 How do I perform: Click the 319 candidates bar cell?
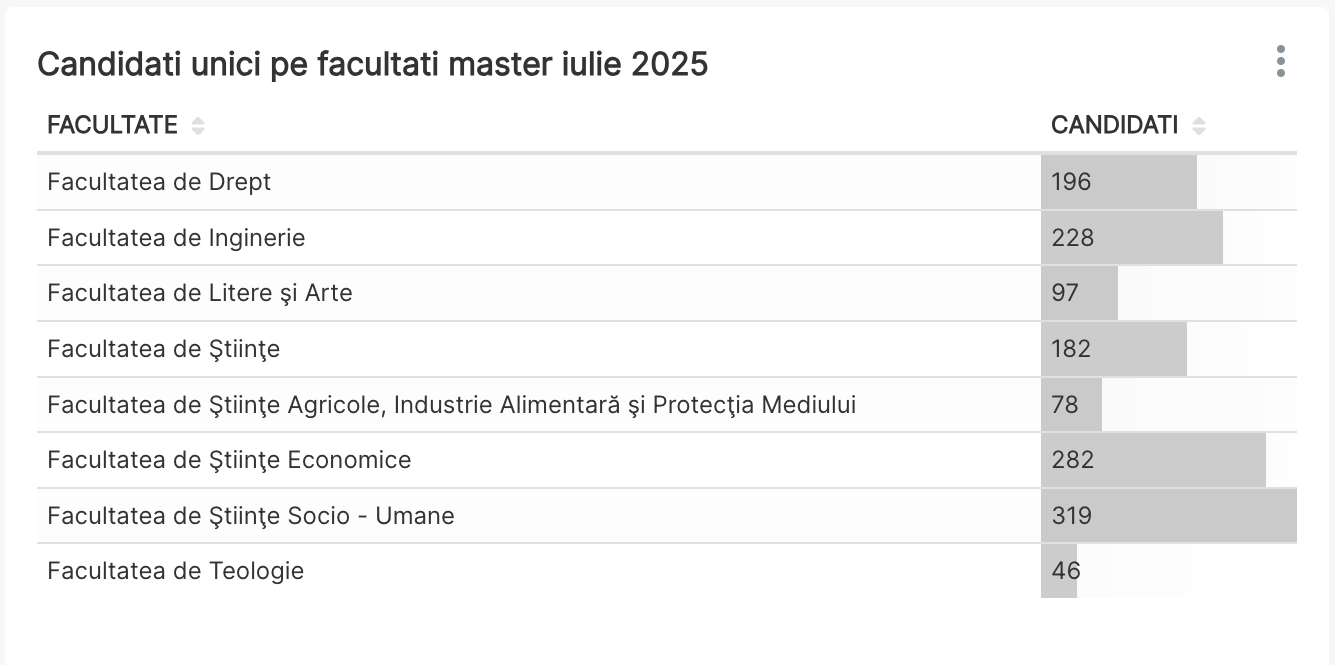coord(1169,516)
